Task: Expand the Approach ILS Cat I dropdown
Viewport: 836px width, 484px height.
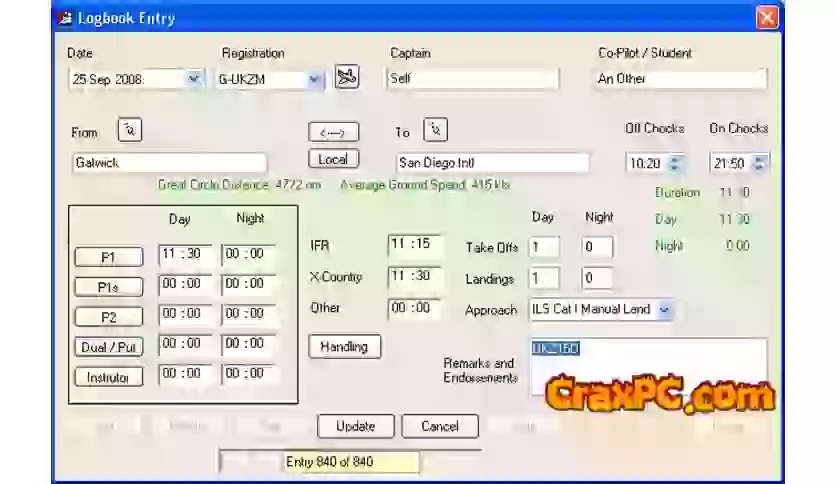Action: (664, 310)
